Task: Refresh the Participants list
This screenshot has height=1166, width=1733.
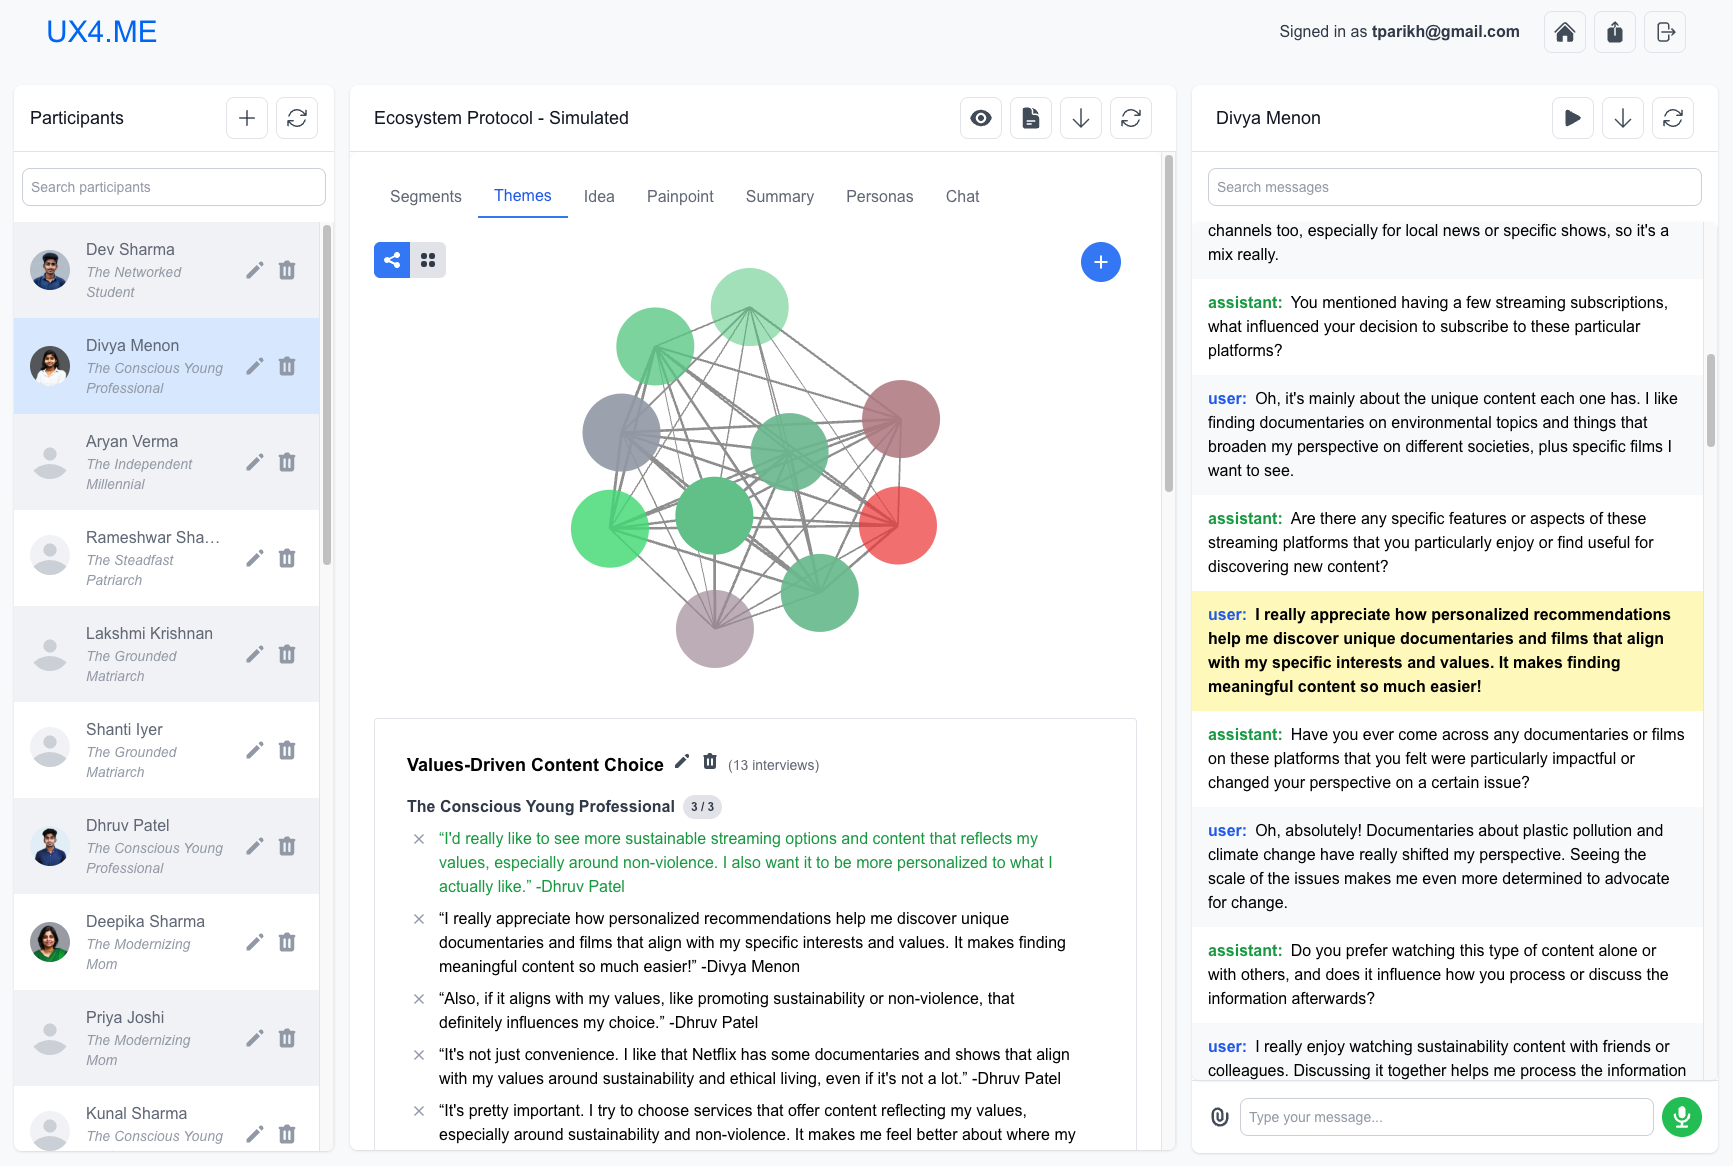Action: coord(297,118)
